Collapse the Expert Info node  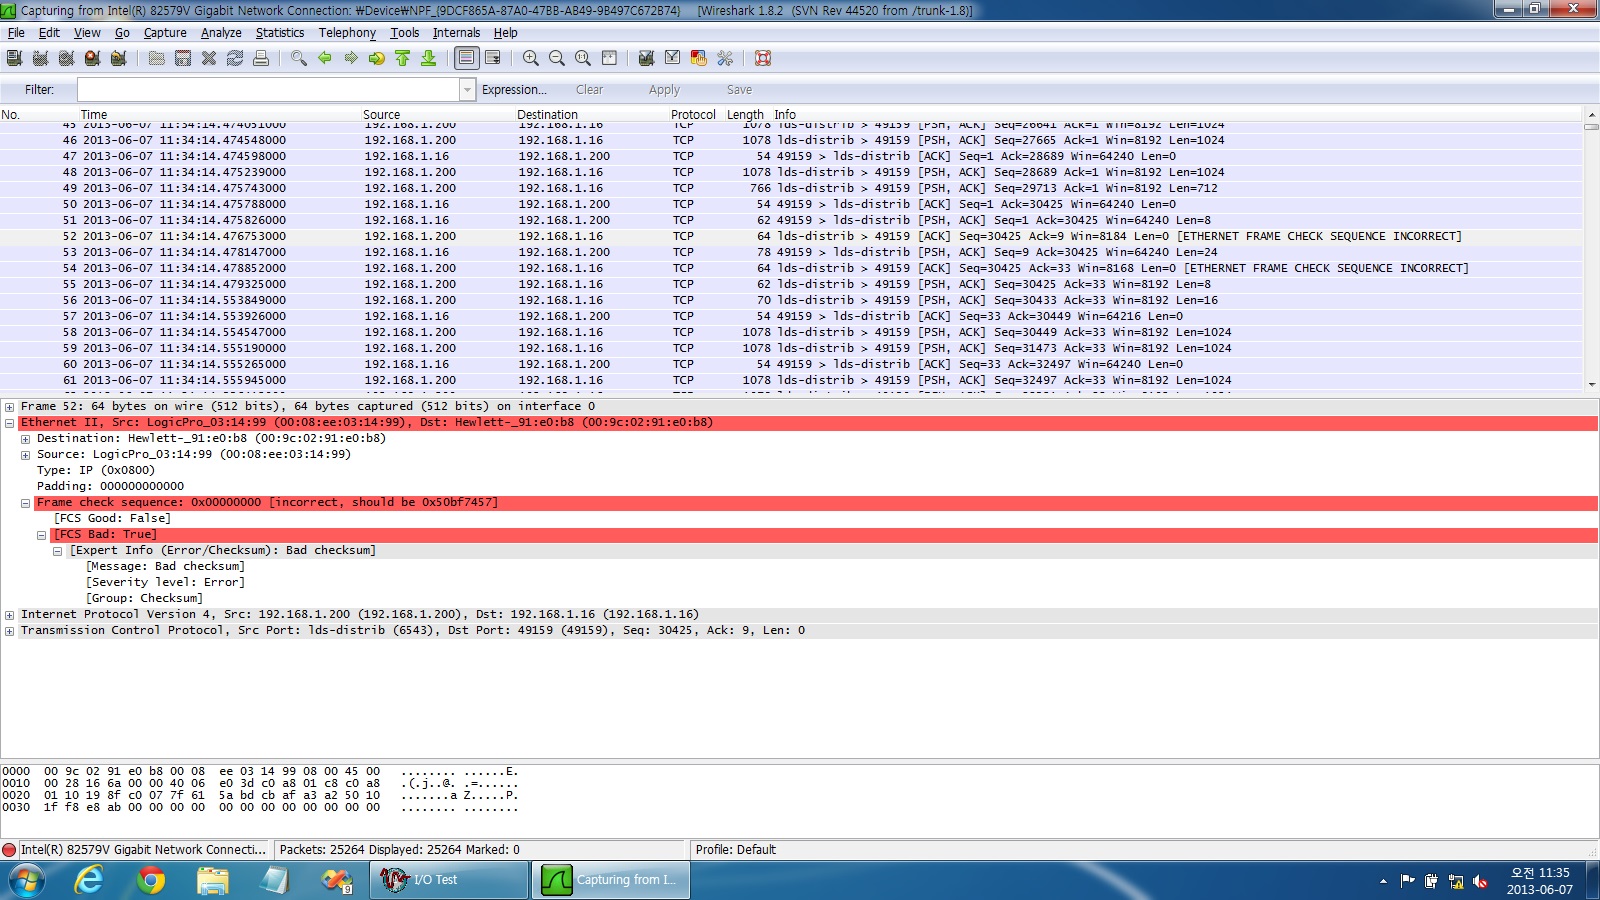coord(57,551)
